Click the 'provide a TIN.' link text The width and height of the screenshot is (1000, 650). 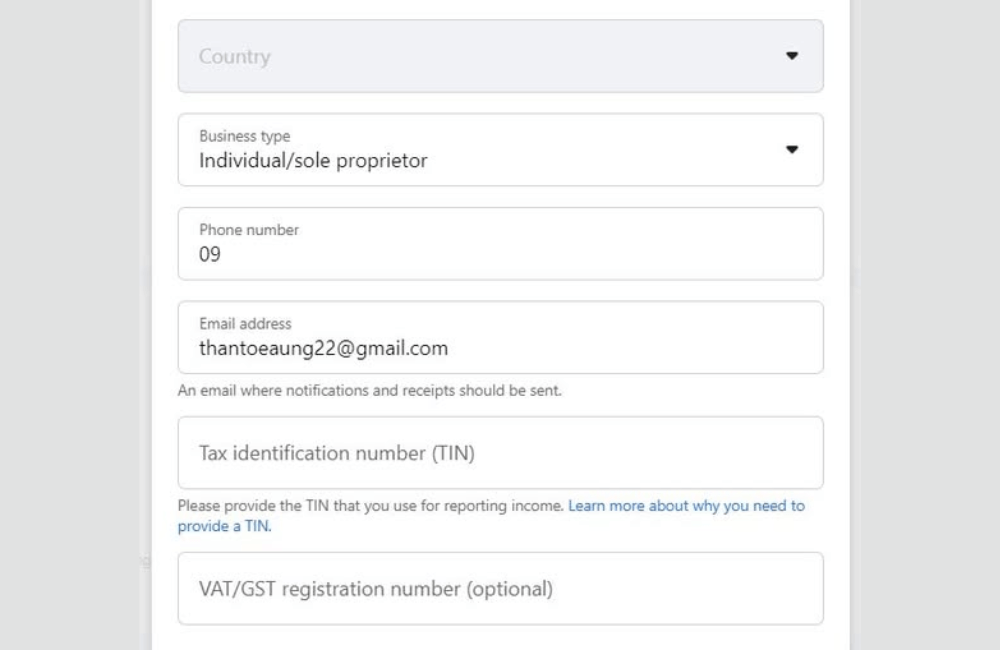pos(225,527)
